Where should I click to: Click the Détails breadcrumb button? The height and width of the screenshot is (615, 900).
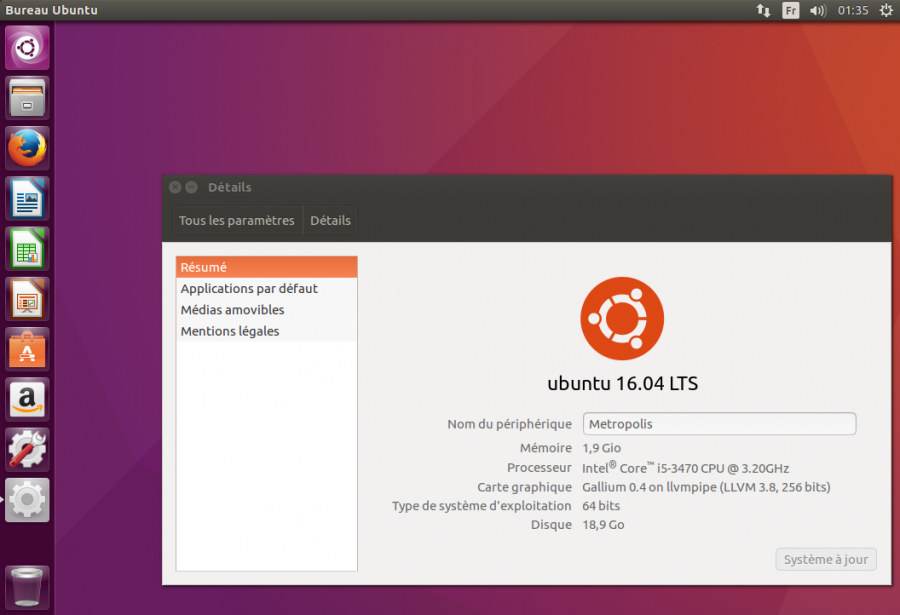[x=330, y=221]
